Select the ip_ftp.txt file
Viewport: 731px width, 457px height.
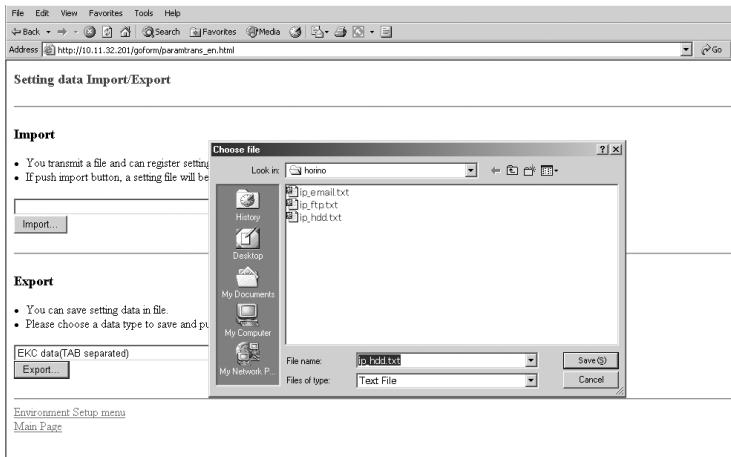[x=312, y=204]
